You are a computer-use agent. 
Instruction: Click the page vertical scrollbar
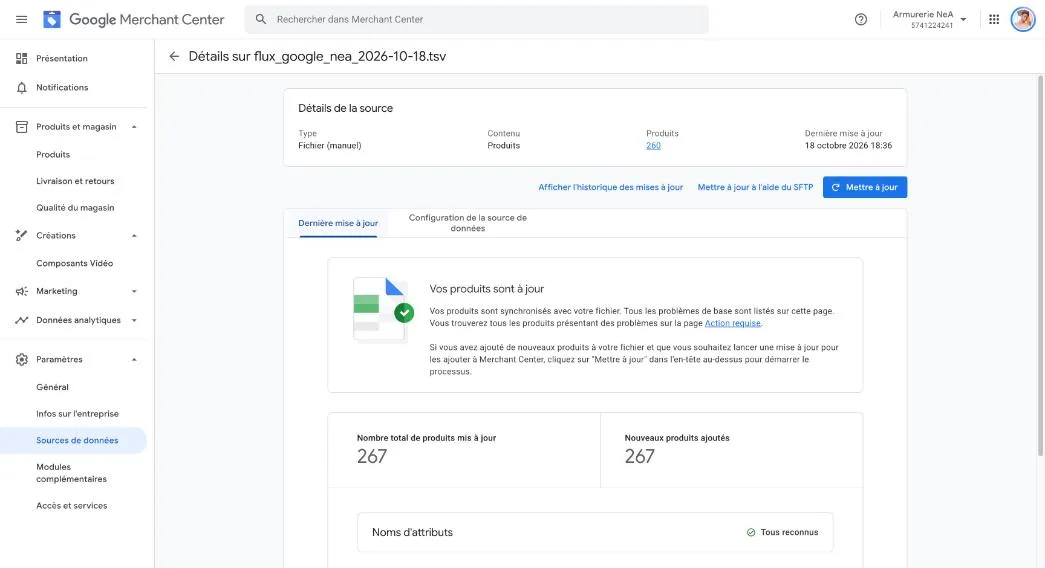(x=1040, y=267)
